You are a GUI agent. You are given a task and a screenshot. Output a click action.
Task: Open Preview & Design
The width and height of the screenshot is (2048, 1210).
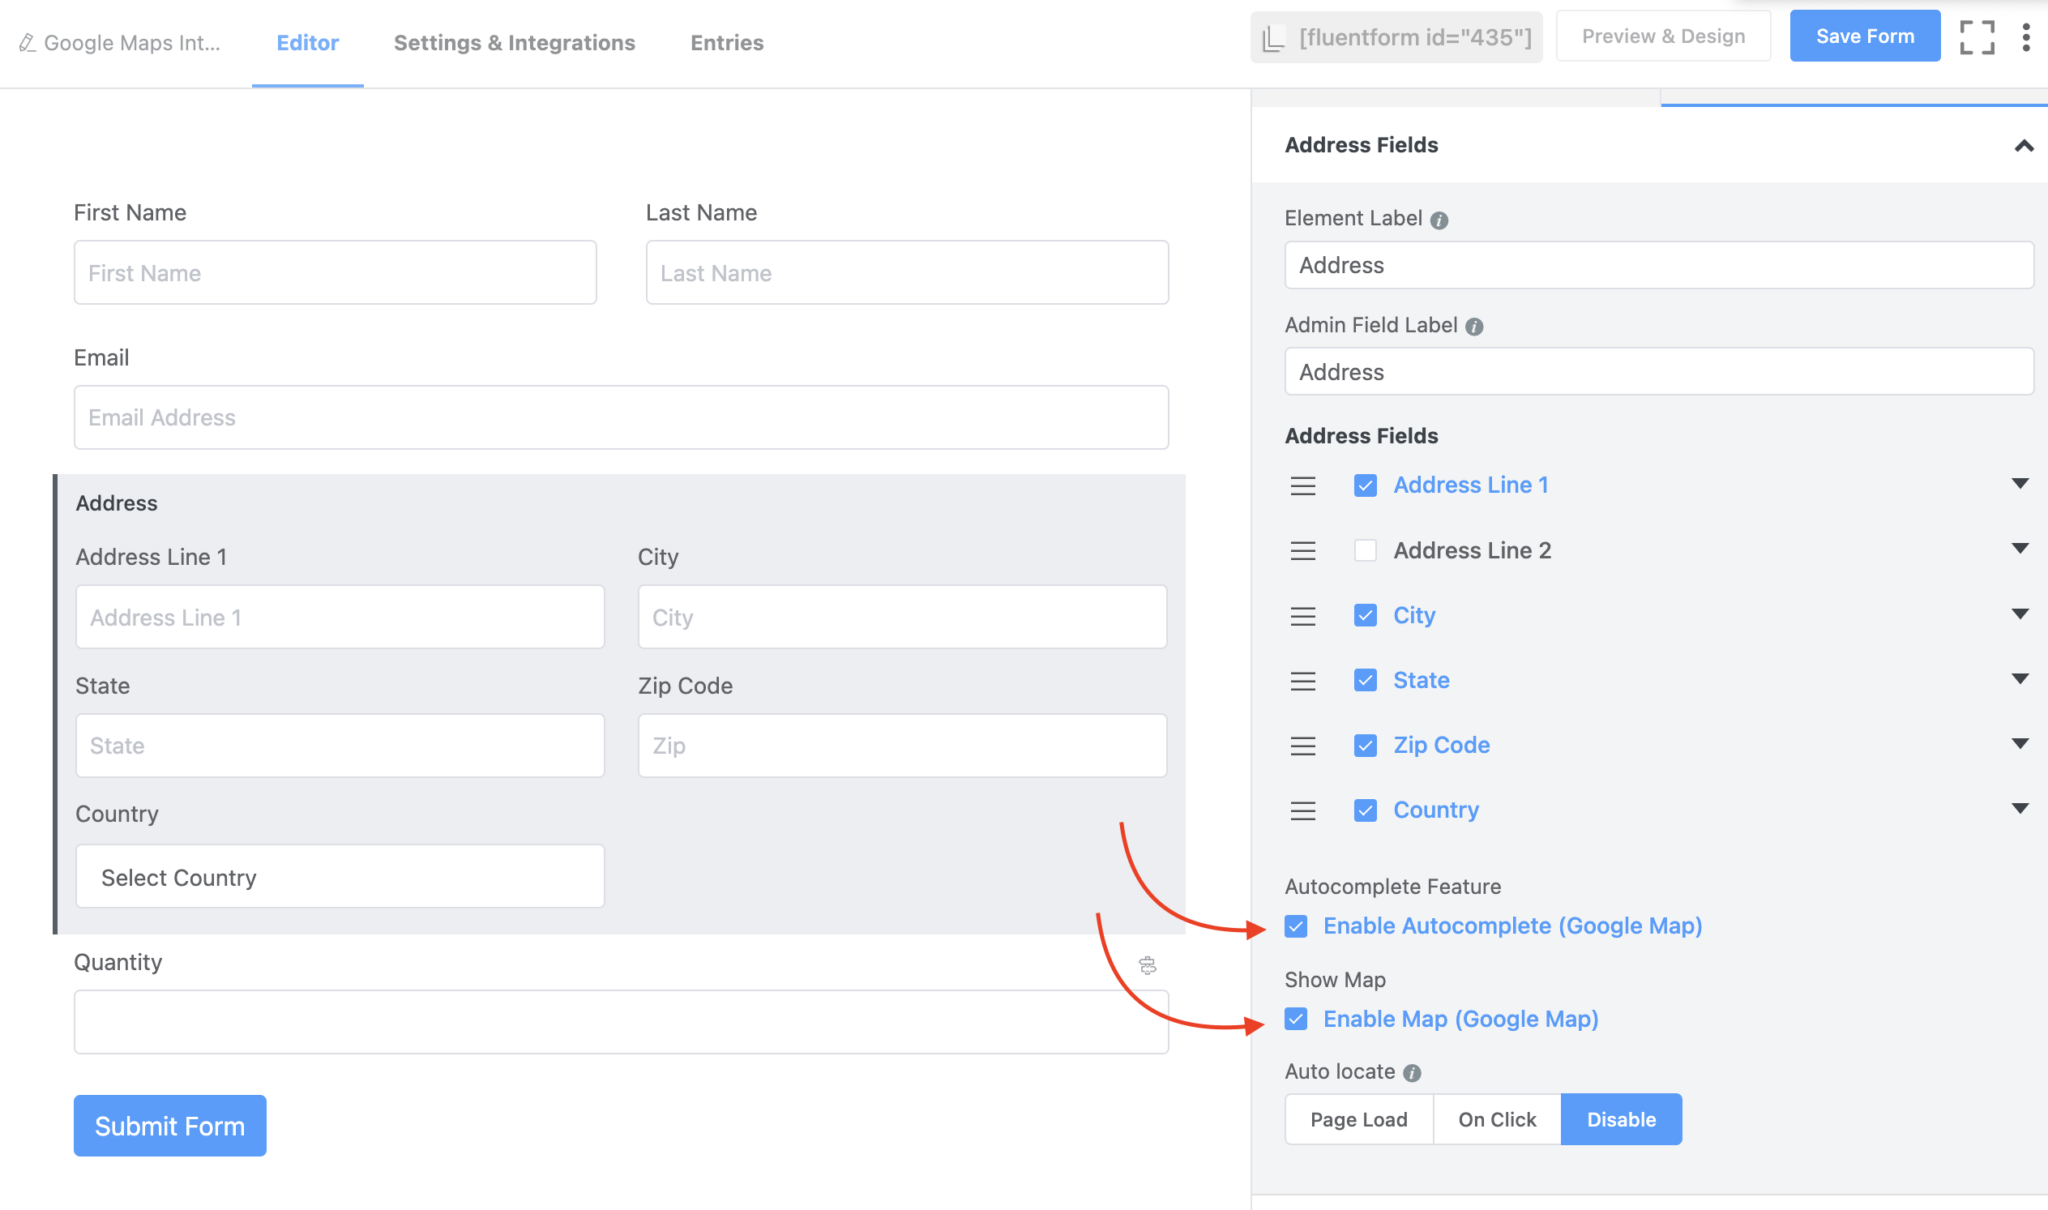pyautogui.click(x=1662, y=35)
